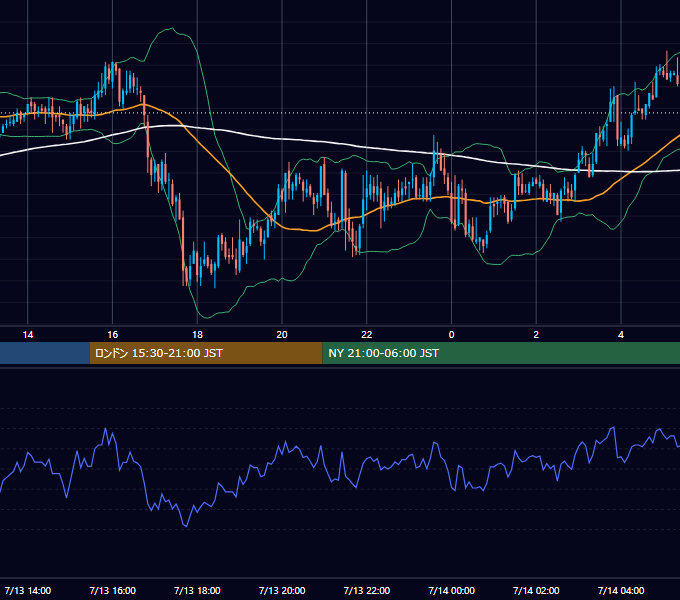Click the price chart time label 16
The height and width of the screenshot is (600, 680).
tap(112, 335)
